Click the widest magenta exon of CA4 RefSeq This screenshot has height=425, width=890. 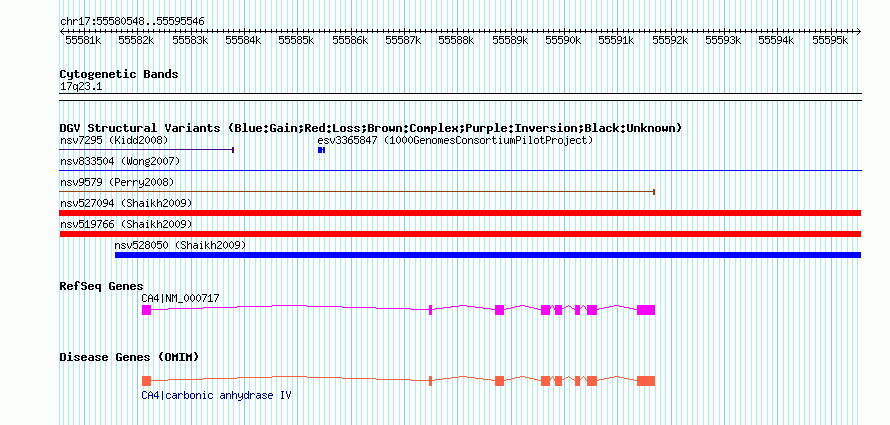pos(646,310)
